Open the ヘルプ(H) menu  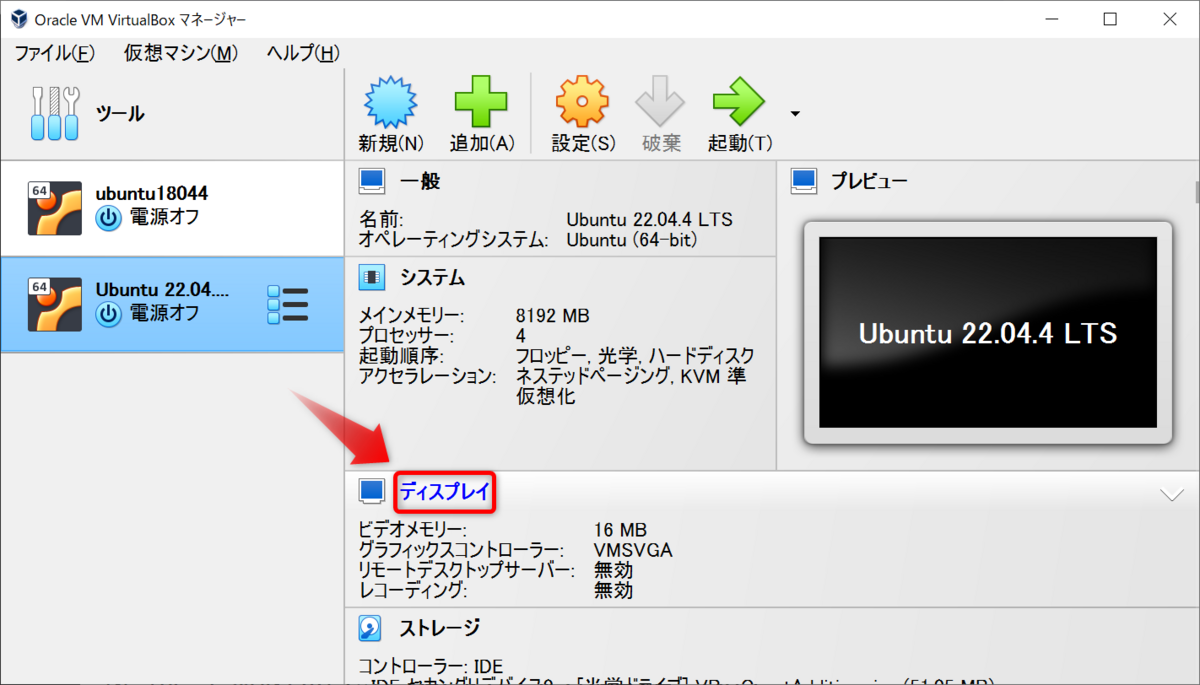tap(303, 54)
